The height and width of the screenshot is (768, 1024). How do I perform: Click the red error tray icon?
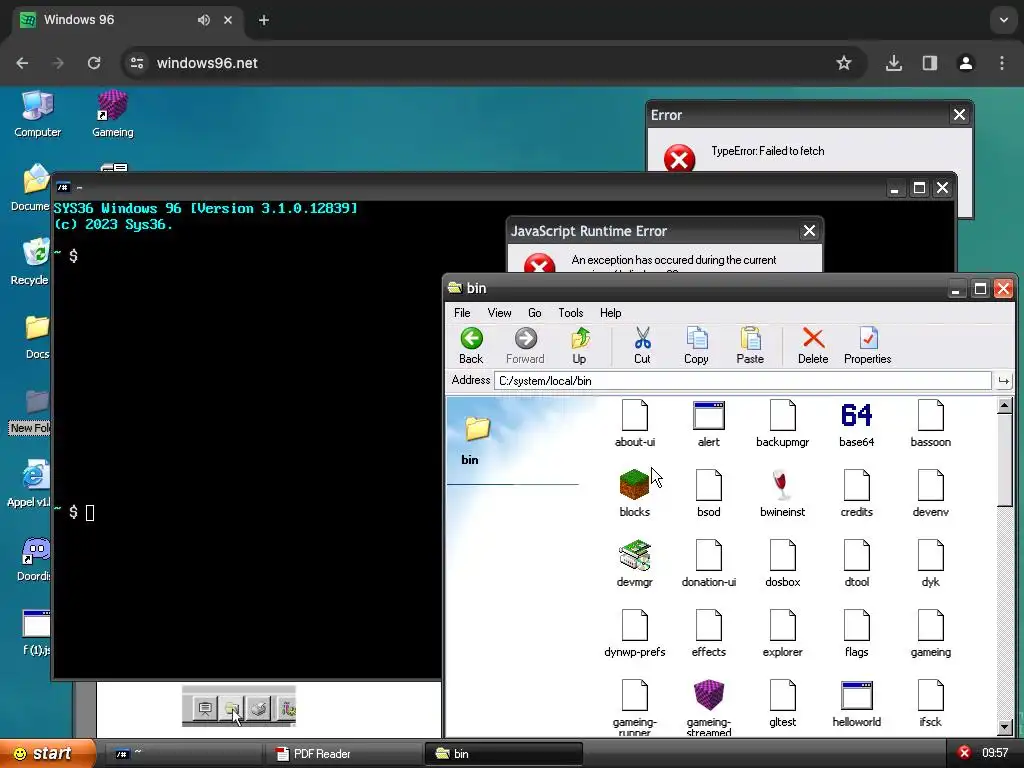tap(964, 753)
